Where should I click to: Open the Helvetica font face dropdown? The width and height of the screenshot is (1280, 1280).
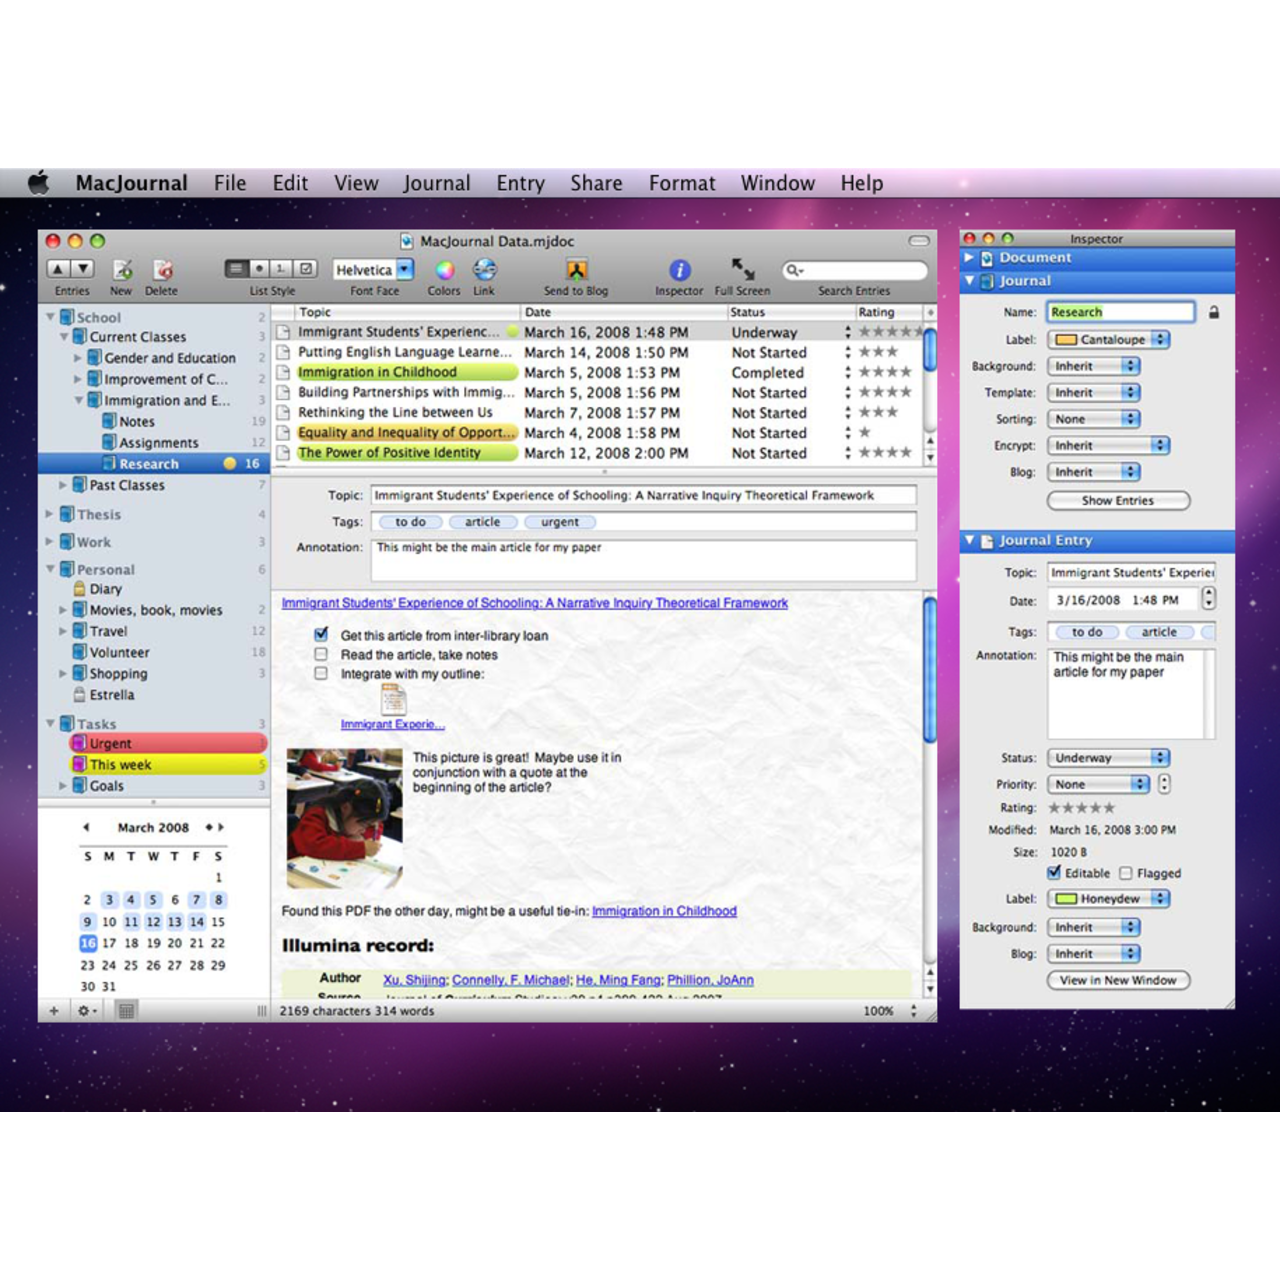tap(373, 270)
